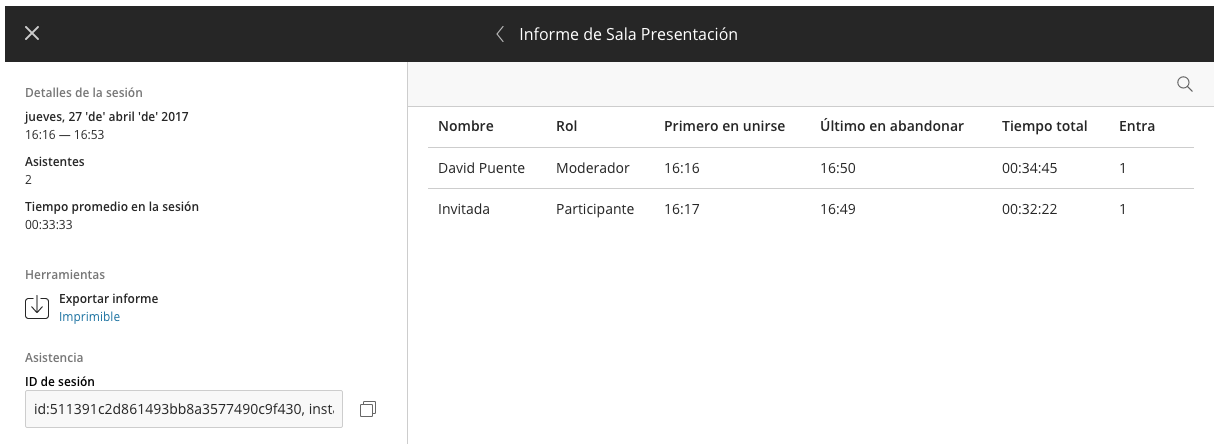Select the session ID text field
The width and height of the screenshot is (1221, 448).
(x=184, y=409)
